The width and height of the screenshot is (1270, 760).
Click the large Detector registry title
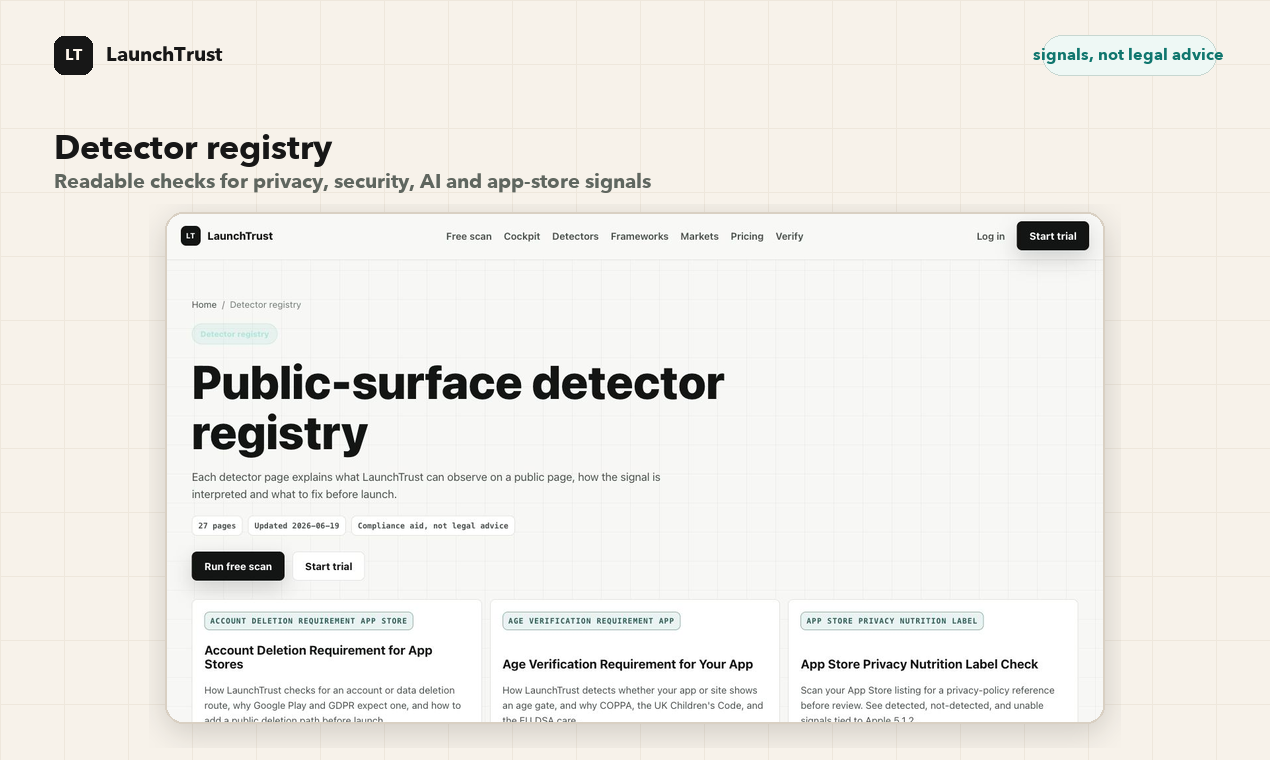[193, 148]
